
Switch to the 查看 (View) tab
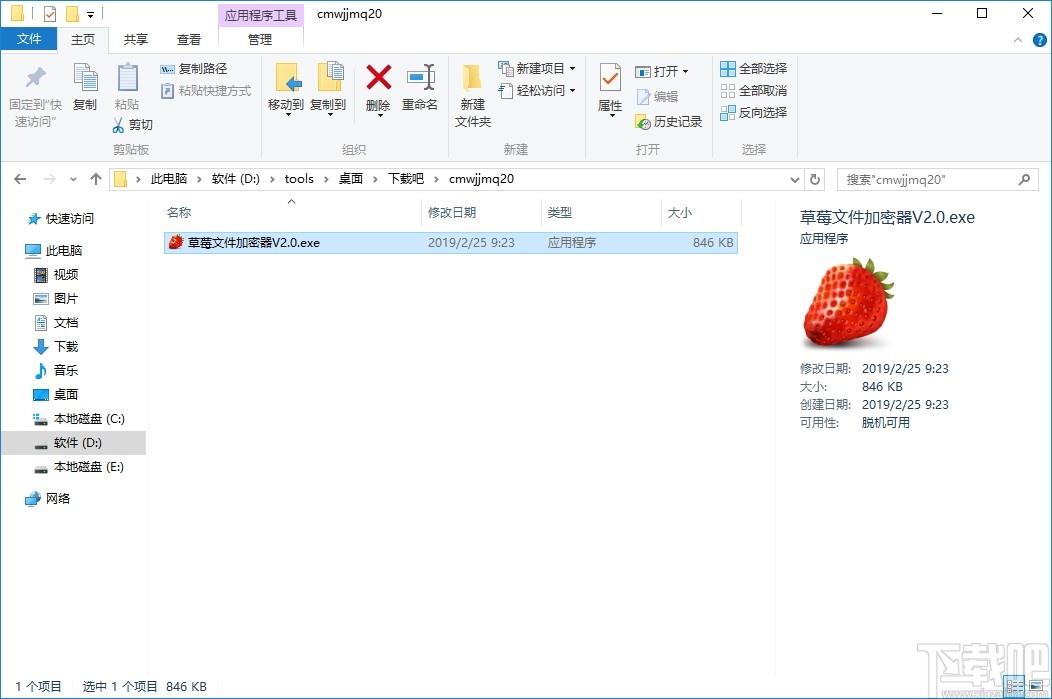[189, 39]
